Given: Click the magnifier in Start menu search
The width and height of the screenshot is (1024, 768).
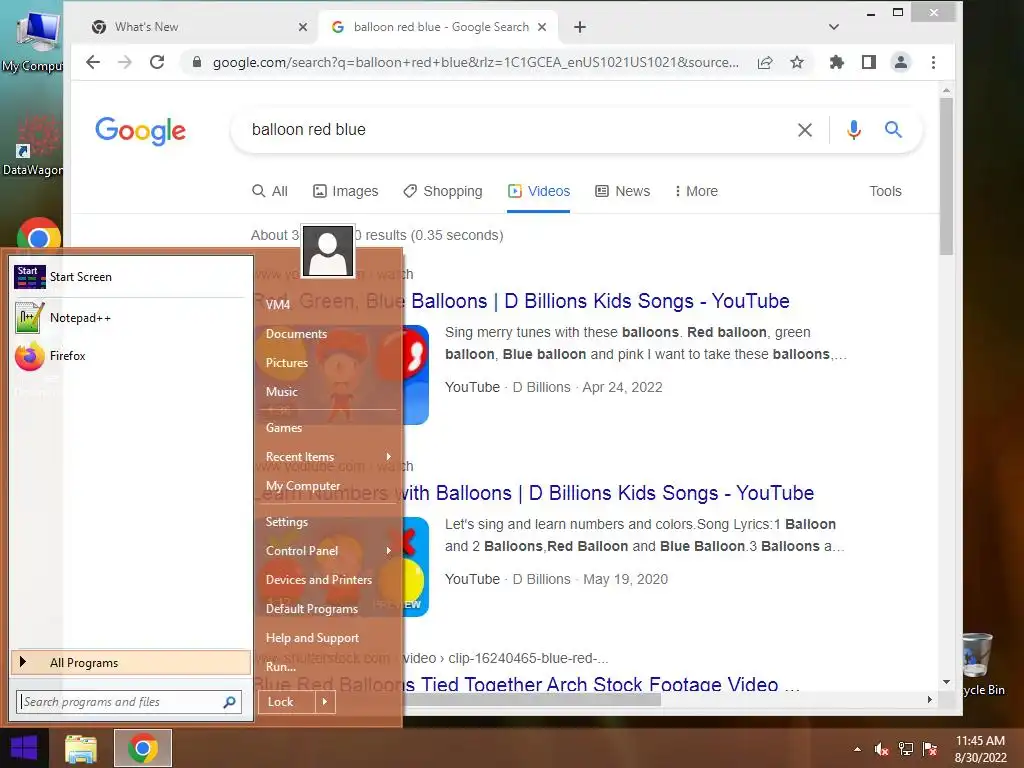Looking at the screenshot, I should pos(229,702).
